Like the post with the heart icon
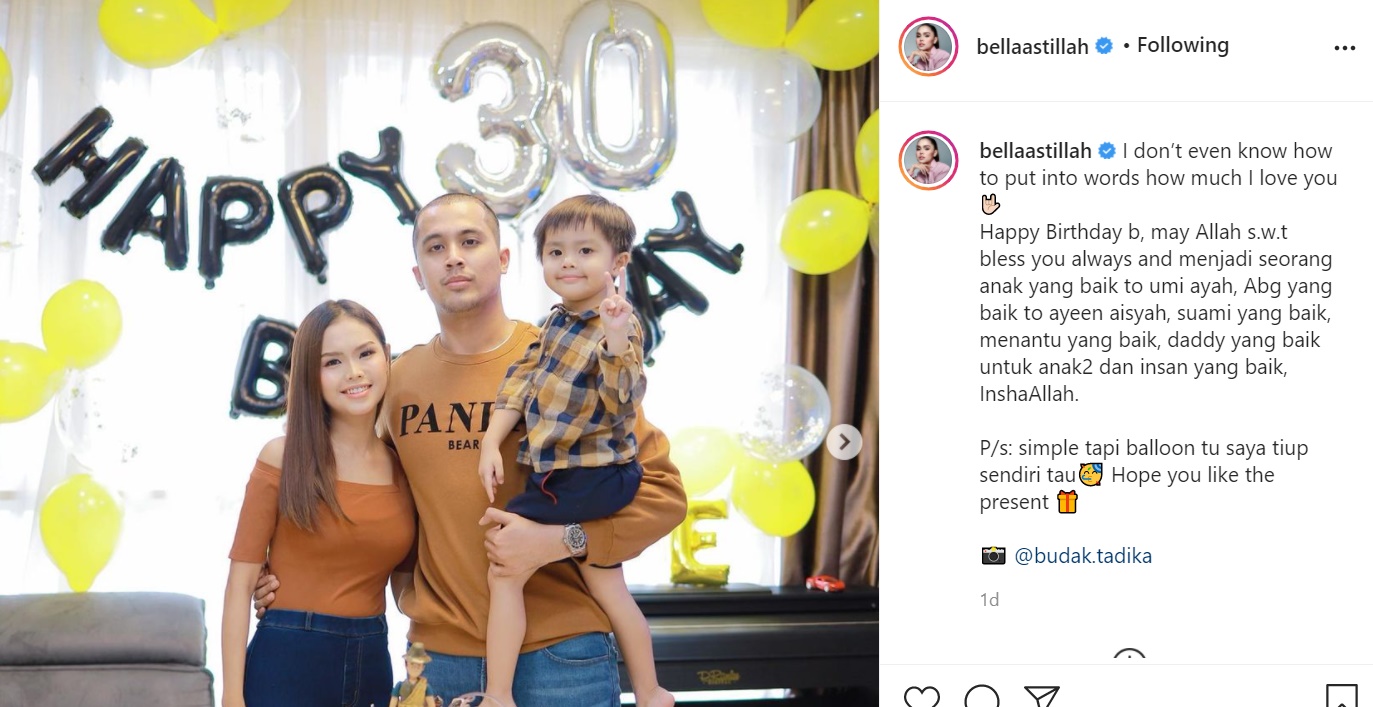The width and height of the screenshot is (1373, 707). (x=921, y=697)
